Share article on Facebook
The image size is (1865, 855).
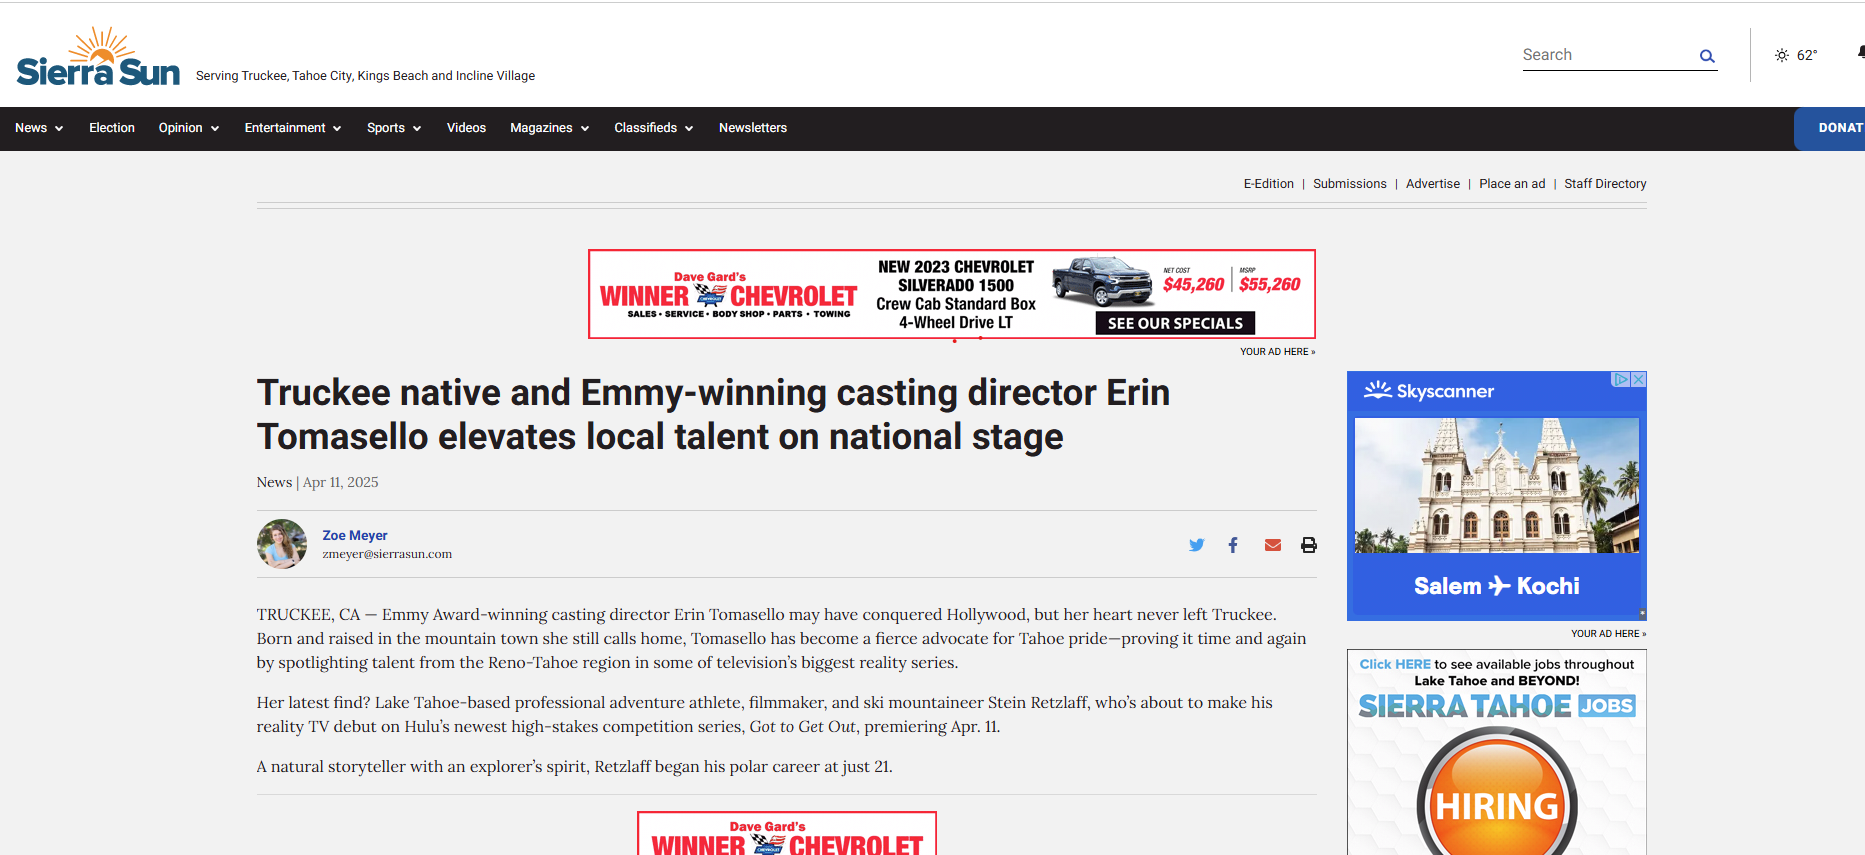coord(1233,545)
